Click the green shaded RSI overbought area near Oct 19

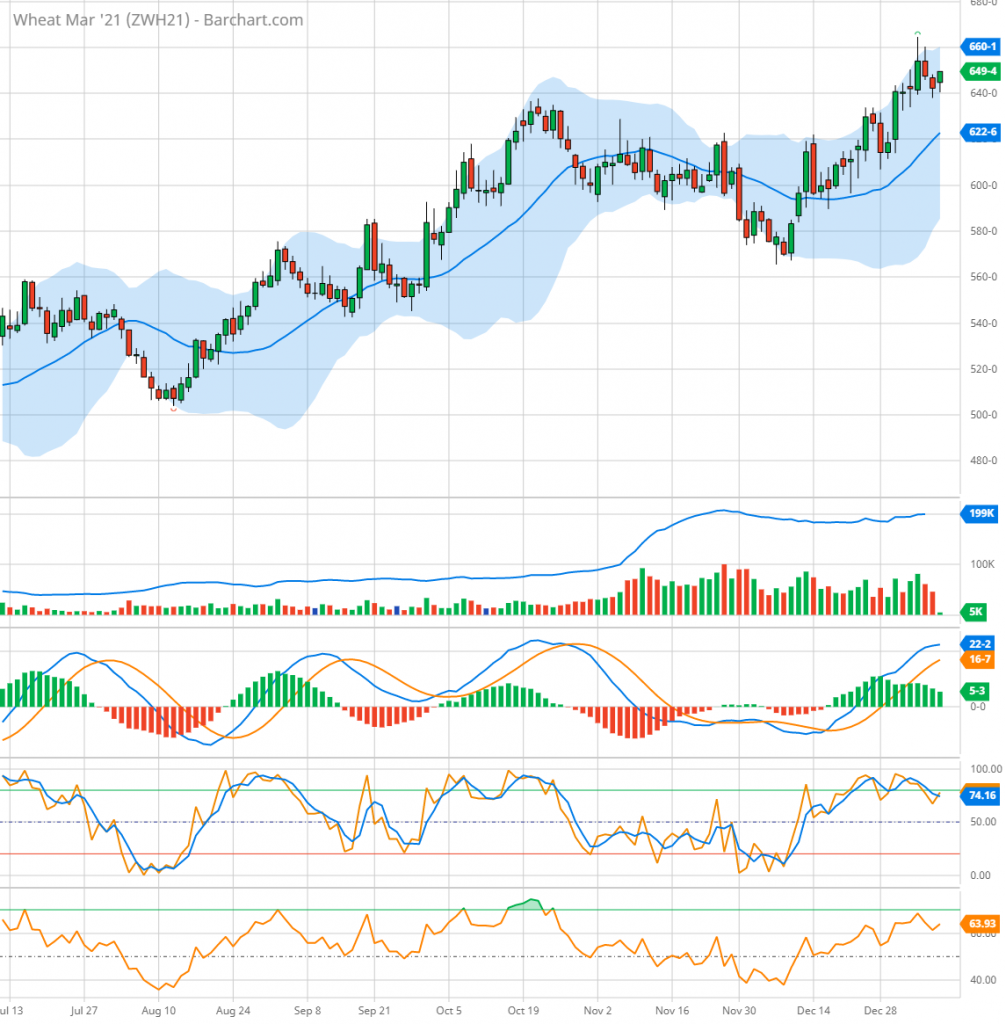[528, 904]
